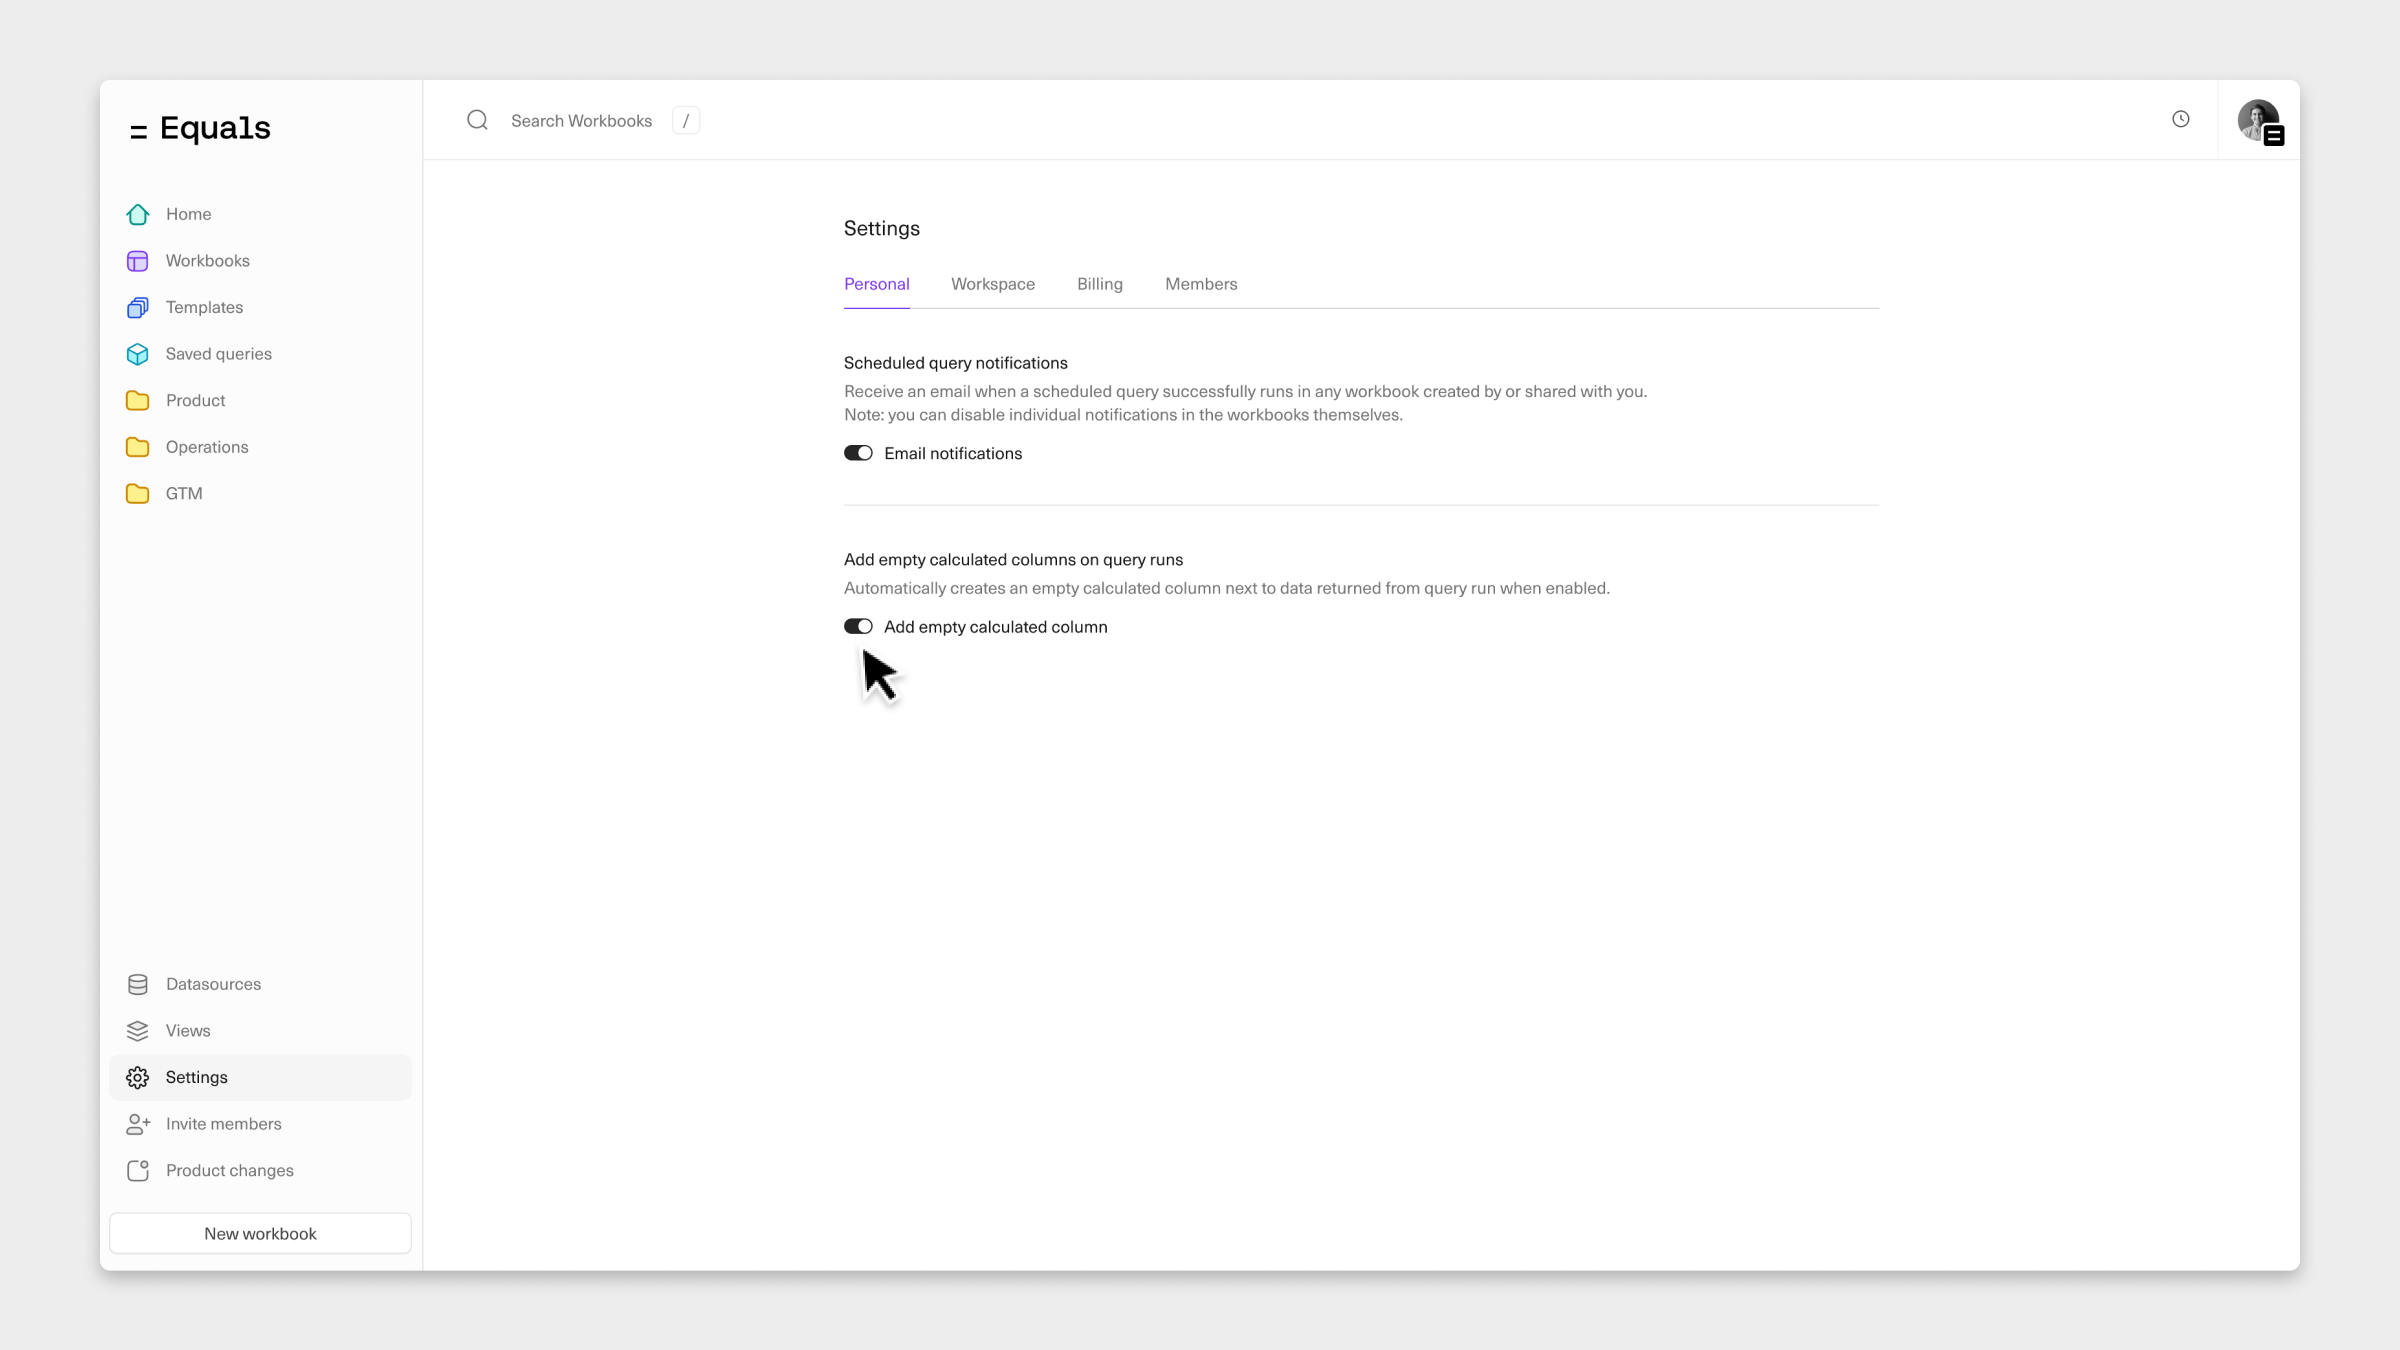The height and width of the screenshot is (1350, 2400).
Task: Open Workbooks via its purple icon
Action: pos(138,261)
